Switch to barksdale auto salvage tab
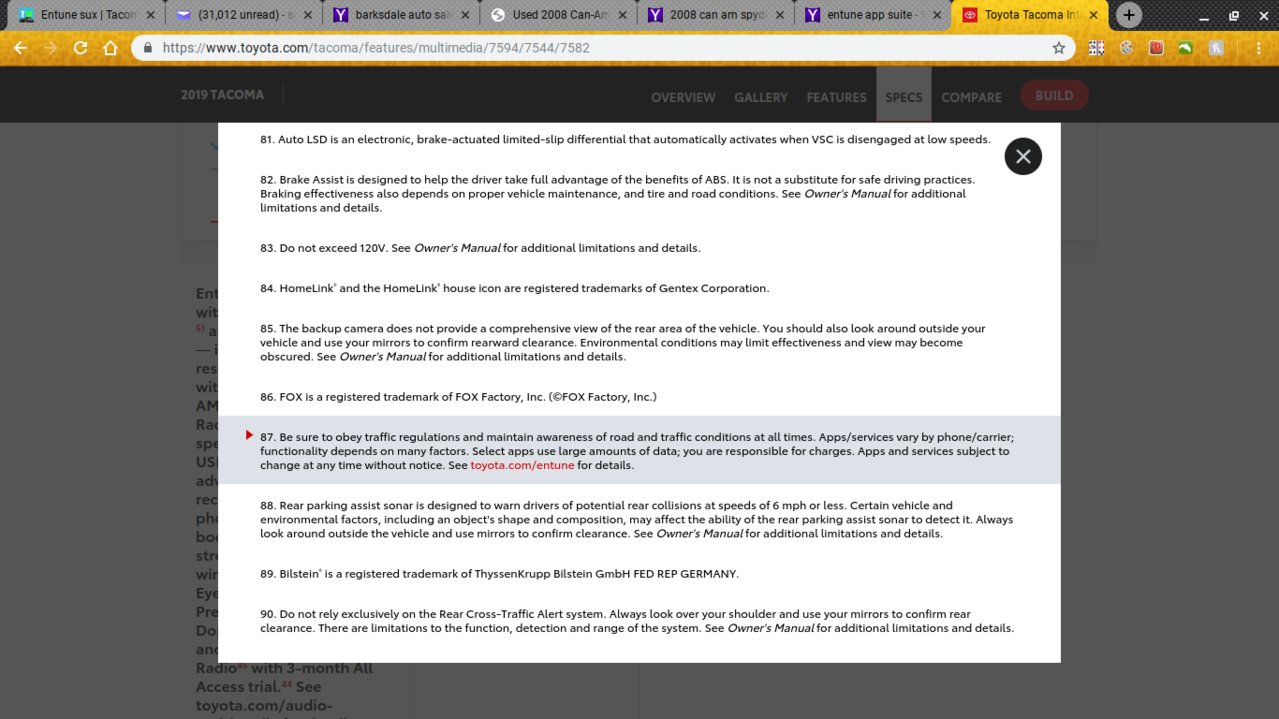Image resolution: width=1279 pixels, height=719 pixels. click(399, 15)
